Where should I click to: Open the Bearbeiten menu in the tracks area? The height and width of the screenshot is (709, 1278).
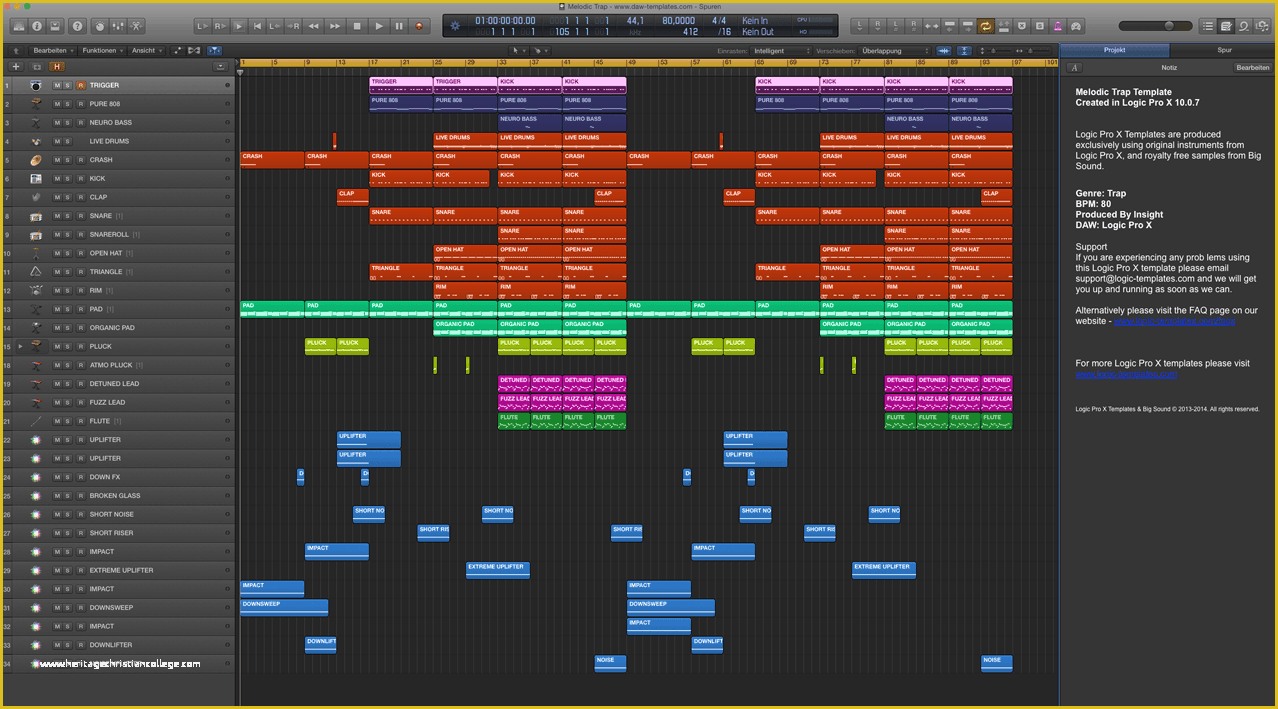[52, 50]
